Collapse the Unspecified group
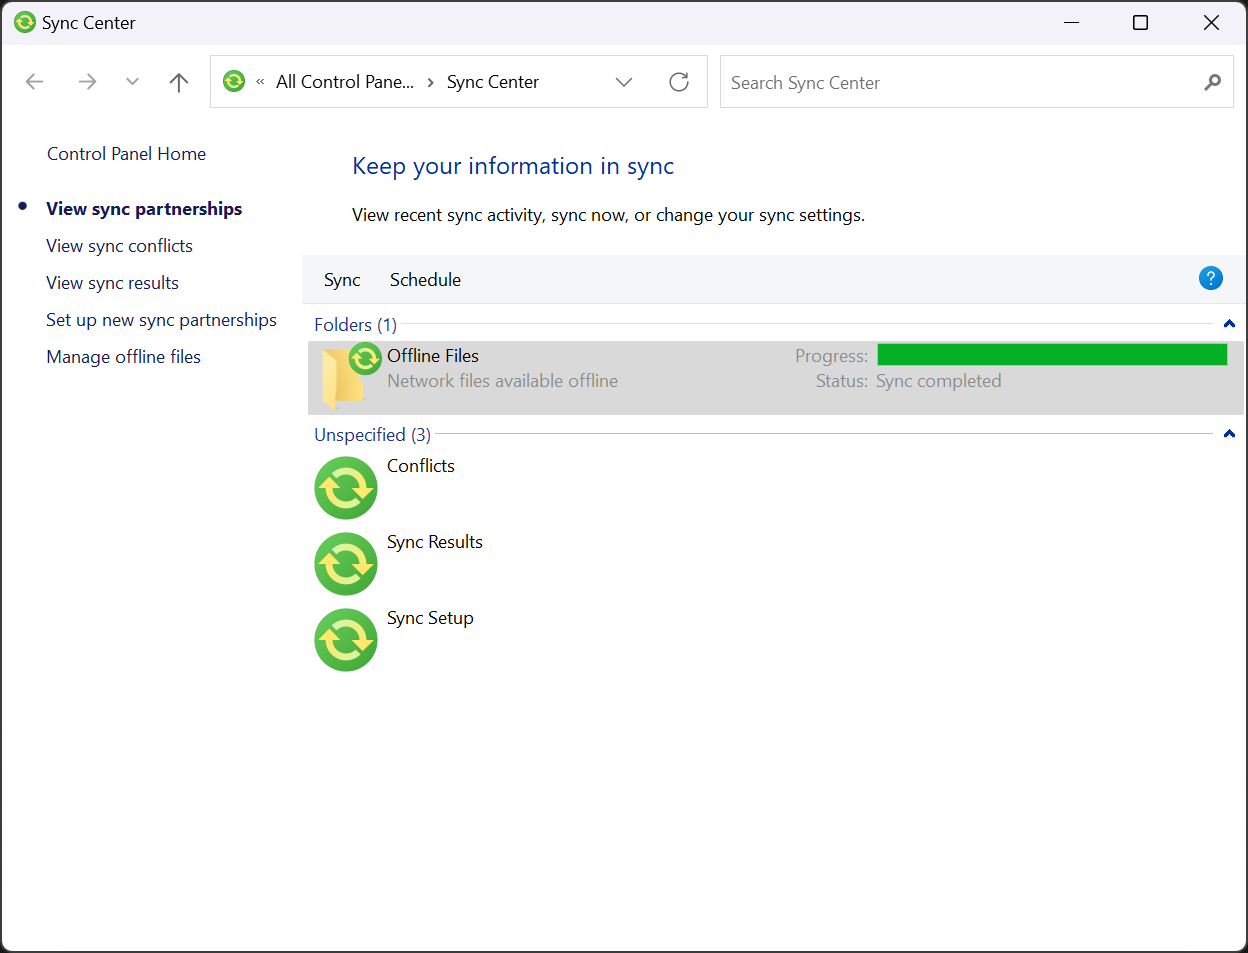 (x=1229, y=434)
